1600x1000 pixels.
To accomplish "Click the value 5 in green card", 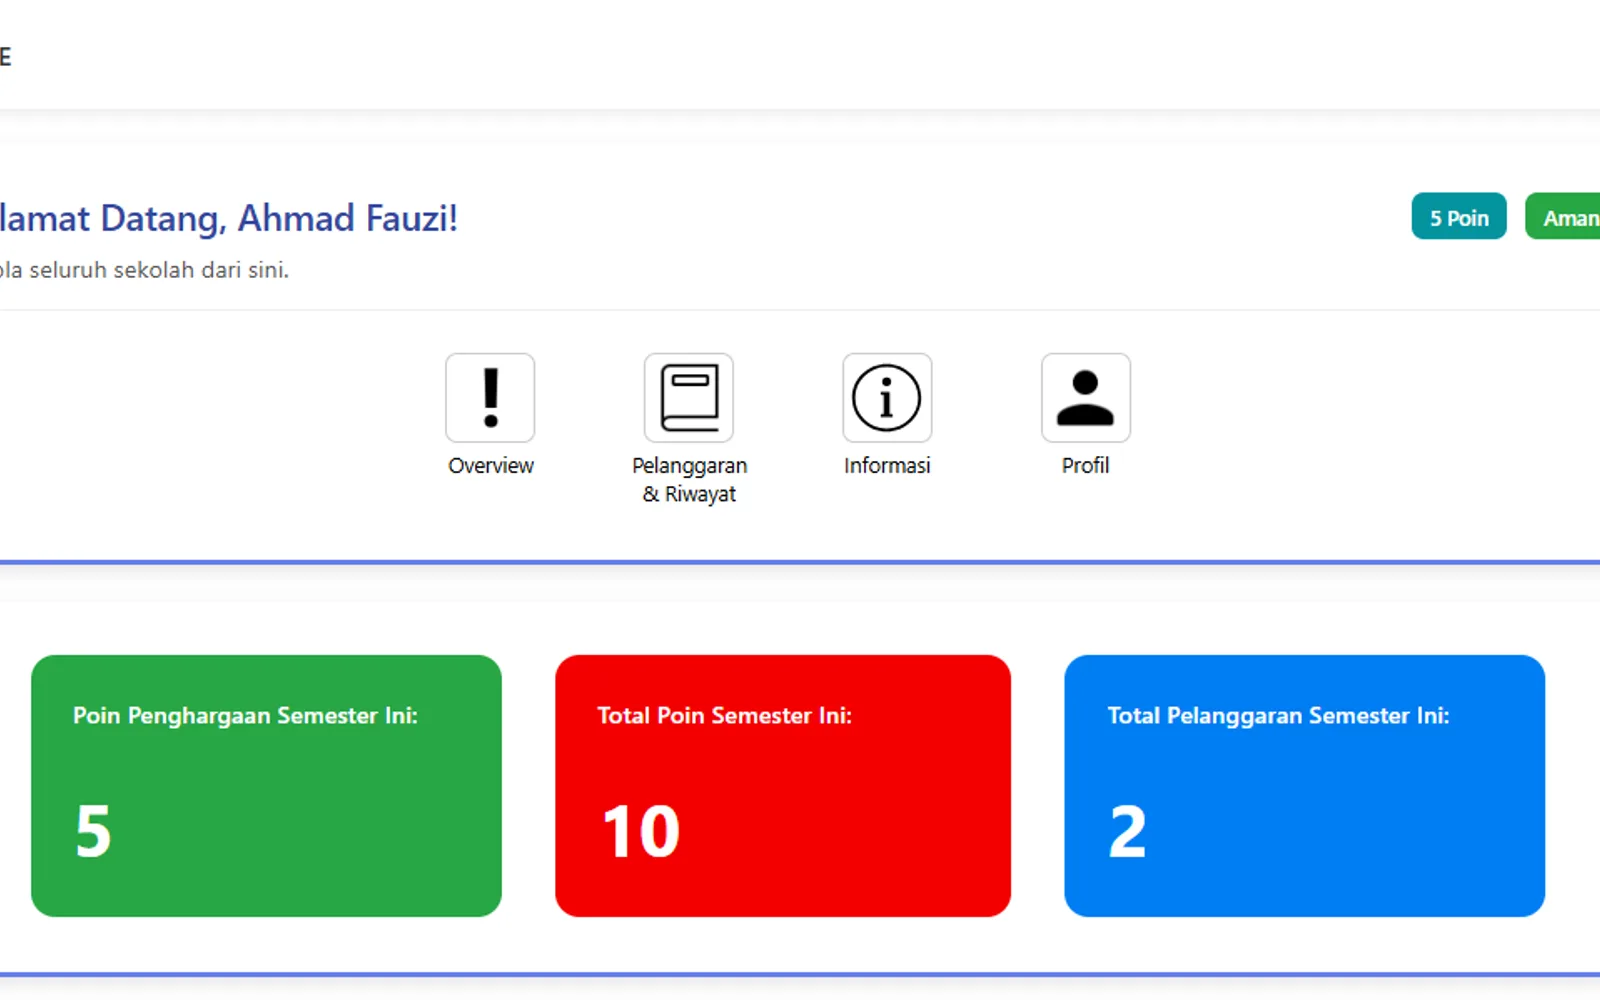I will tap(93, 832).
